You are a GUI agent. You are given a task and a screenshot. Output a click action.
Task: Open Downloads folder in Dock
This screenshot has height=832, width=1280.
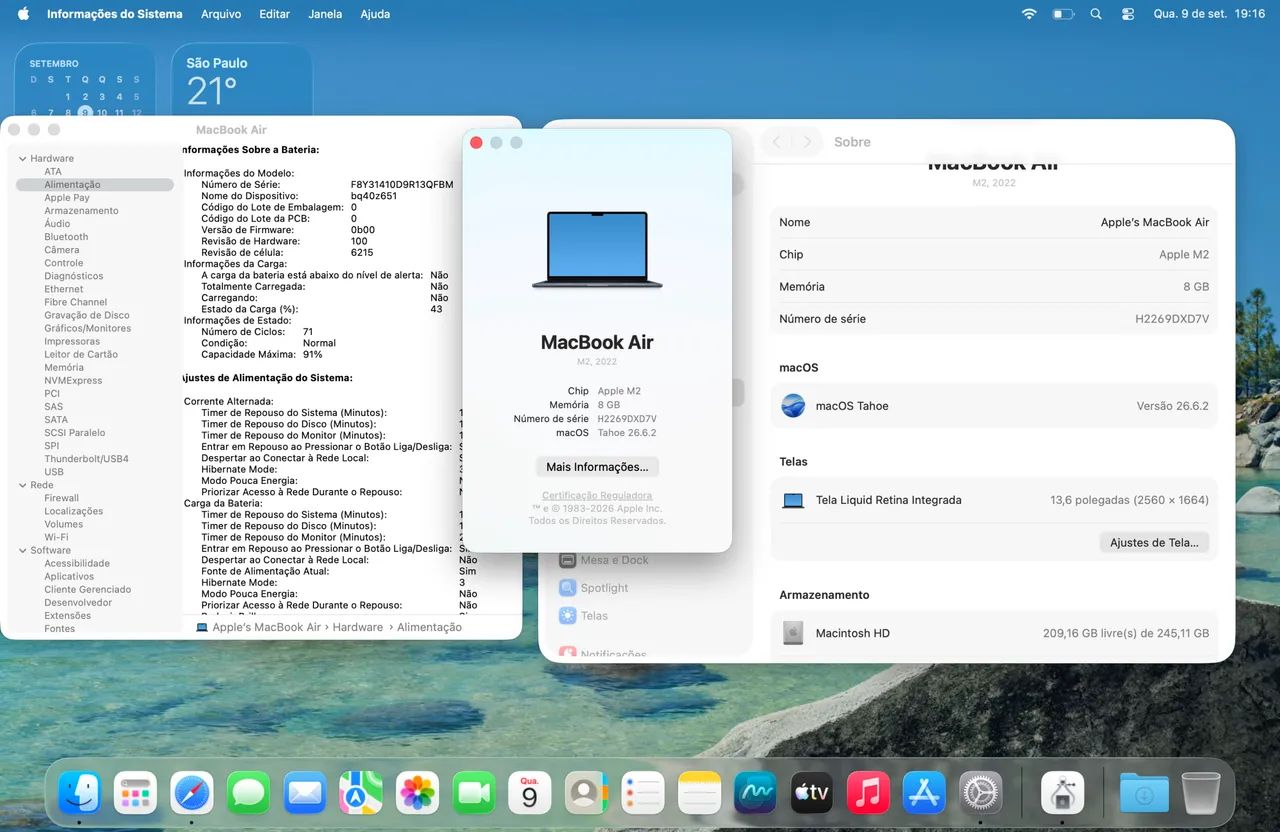click(x=1144, y=793)
